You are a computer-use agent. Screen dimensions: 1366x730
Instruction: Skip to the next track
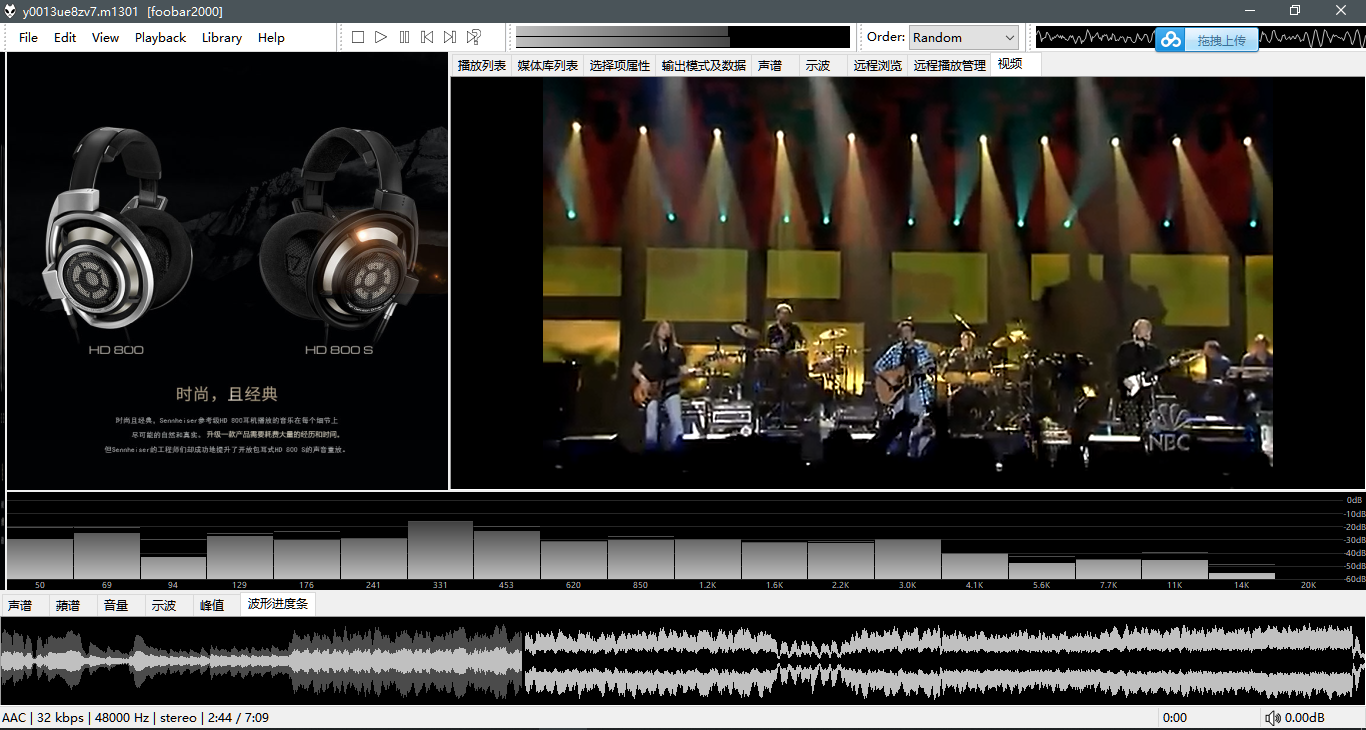[450, 37]
